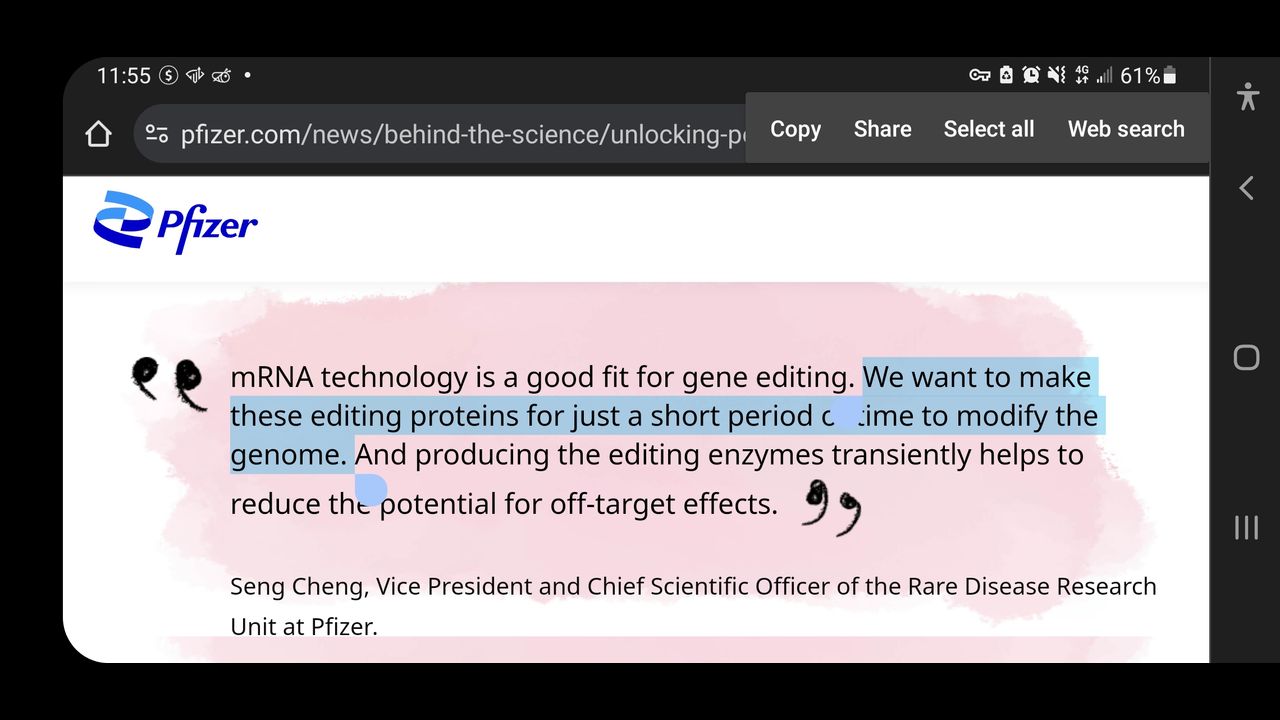
Task: Tap the muted sound status icon
Action: coord(1056,75)
